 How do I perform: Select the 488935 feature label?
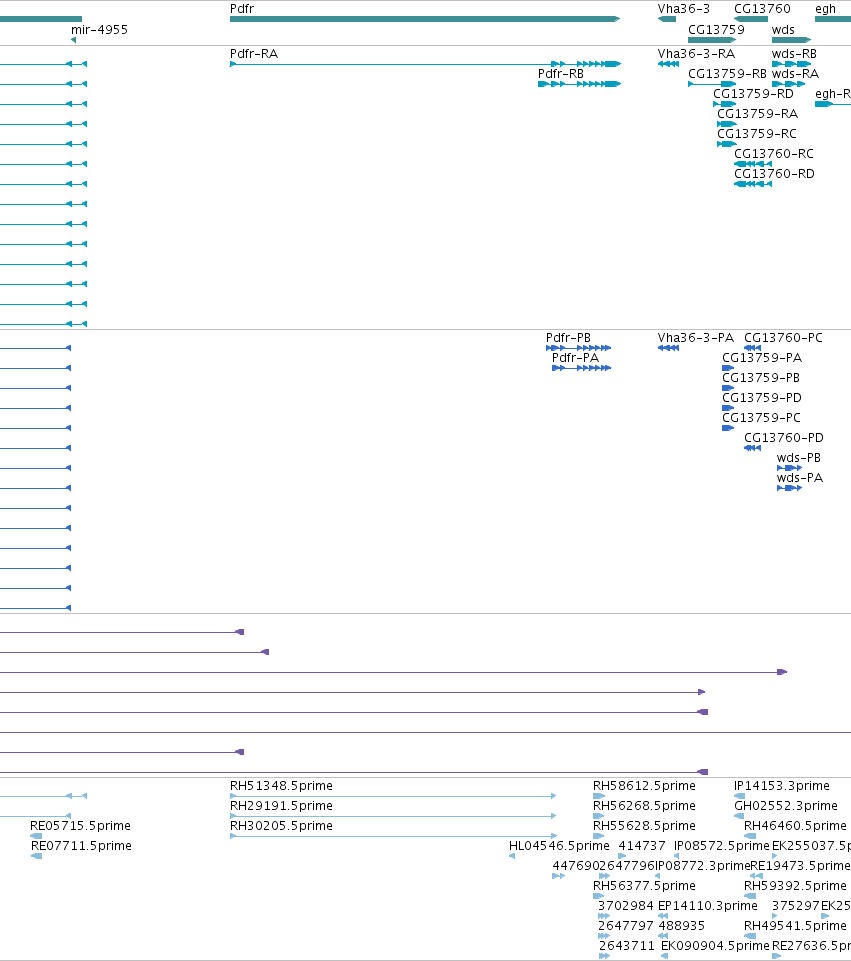pos(681,925)
